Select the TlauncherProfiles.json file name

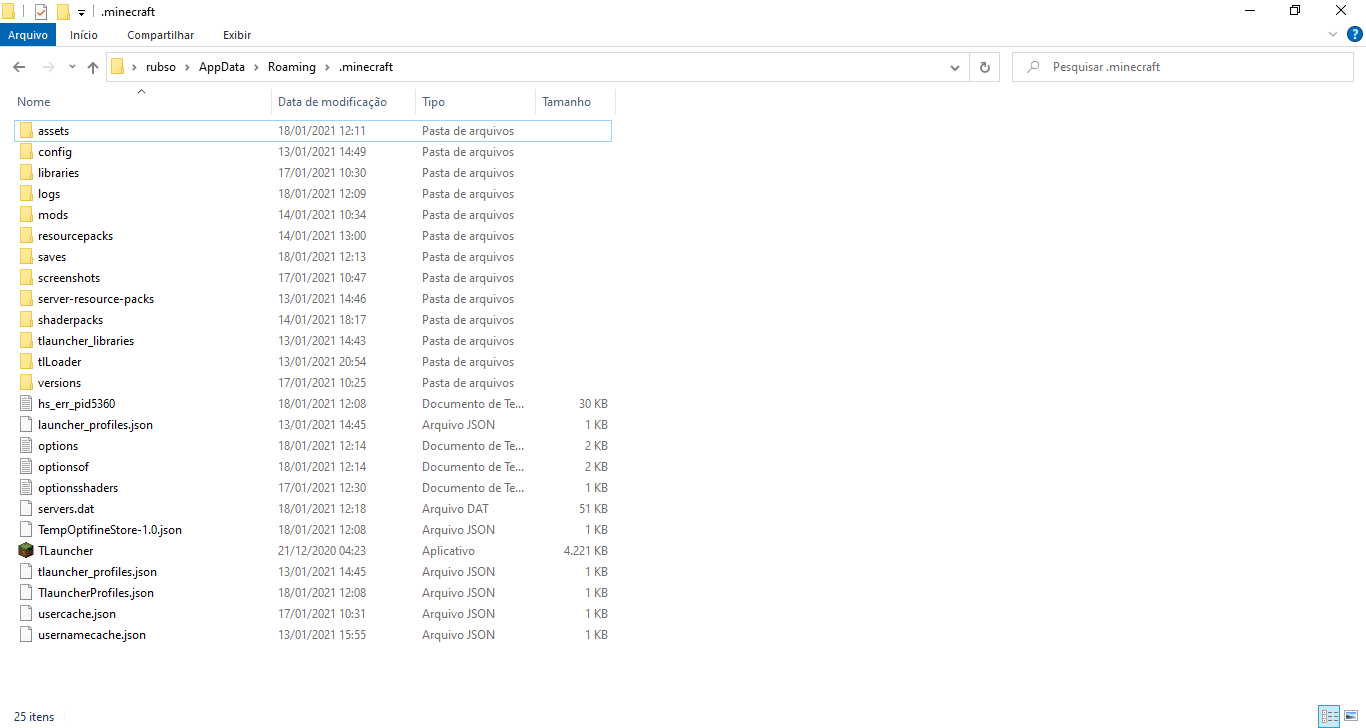[96, 593]
